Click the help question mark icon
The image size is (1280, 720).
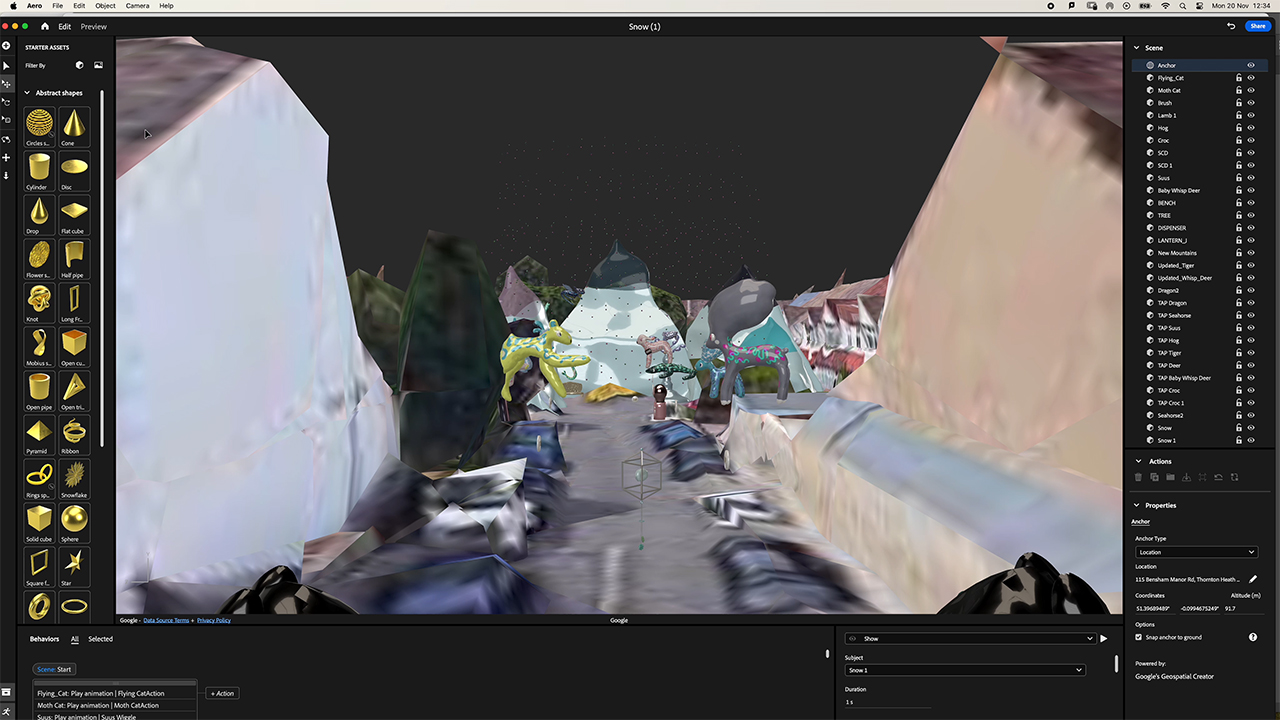pos(1253,637)
